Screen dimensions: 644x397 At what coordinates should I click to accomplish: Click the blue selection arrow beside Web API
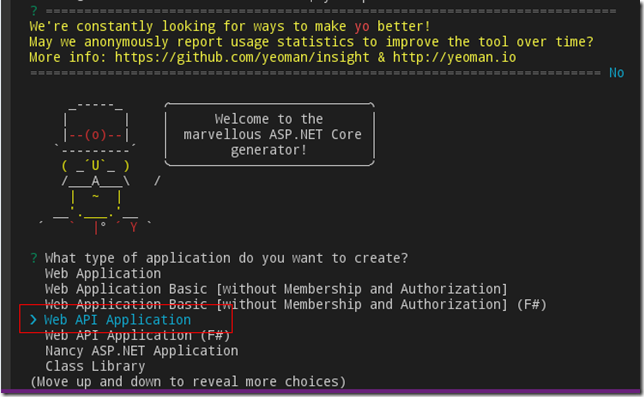click(33, 320)
